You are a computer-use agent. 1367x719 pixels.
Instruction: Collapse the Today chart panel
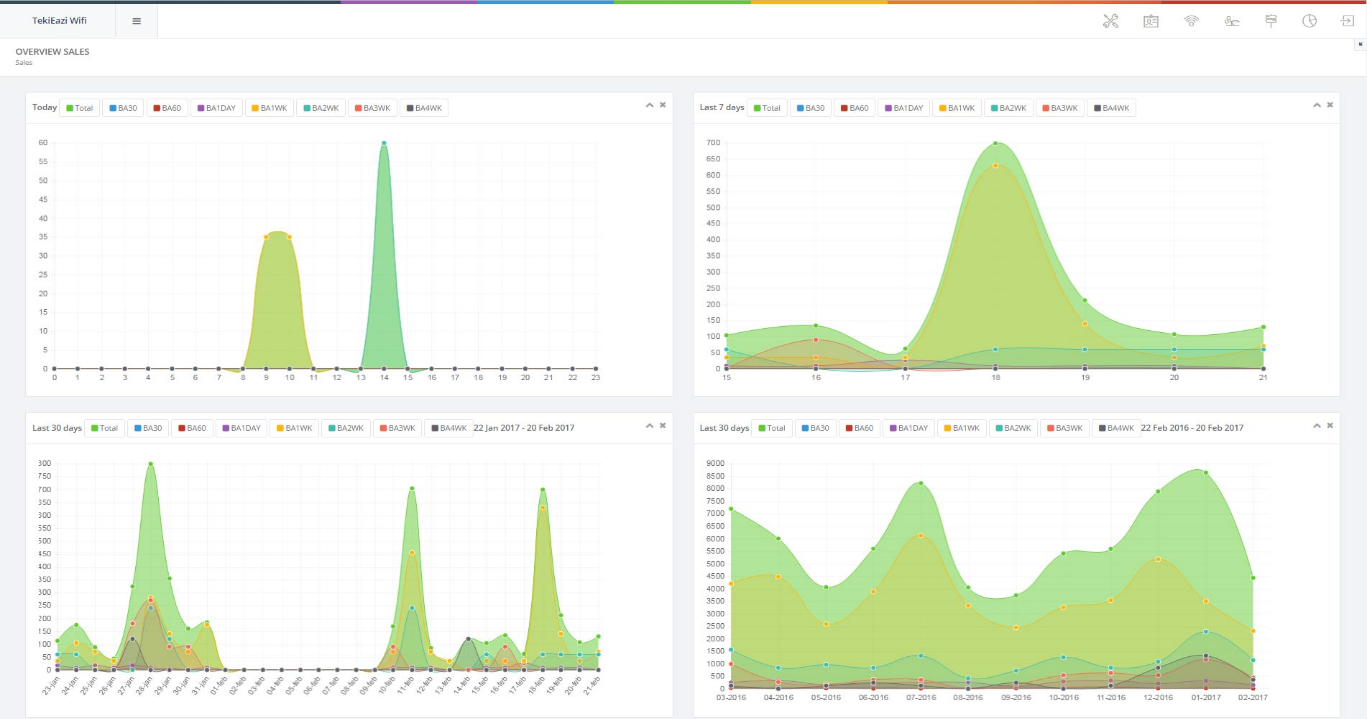(x=649, y=104)
